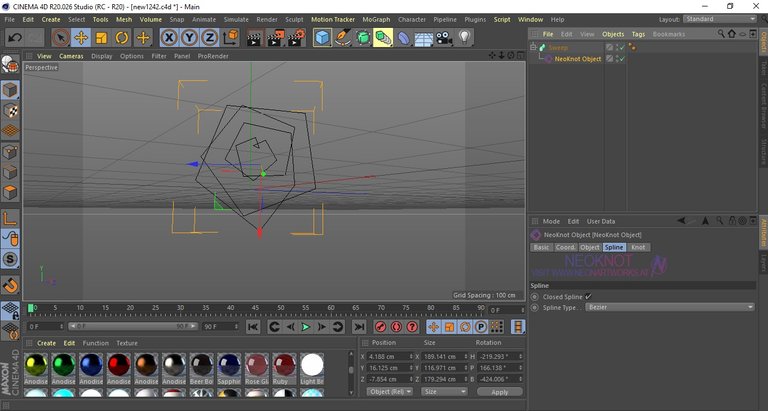Open Attribute Manager Mode menu
This screenshot has width=768, height=411.
(551, 221)
